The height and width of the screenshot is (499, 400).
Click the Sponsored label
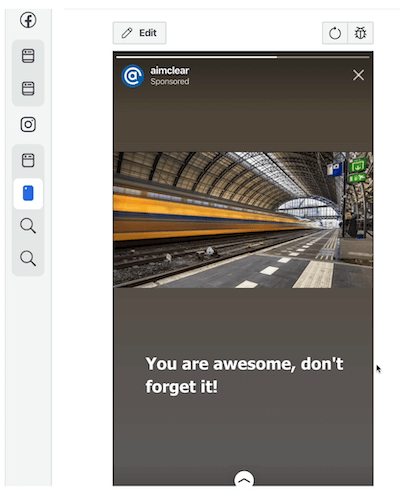(x=170, y=82)
